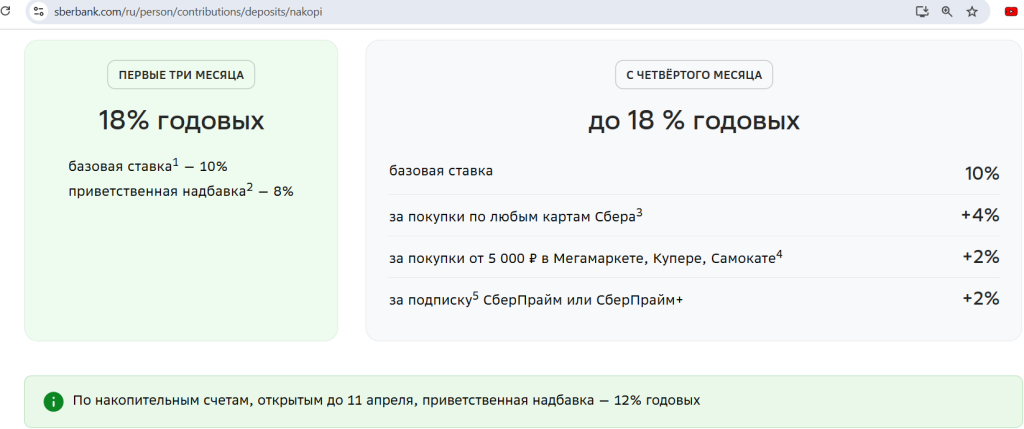This screenshot has height=429, width=1024.
Task: Focus the sberbank.com address bar URL
Action: (x=188, y=12)
